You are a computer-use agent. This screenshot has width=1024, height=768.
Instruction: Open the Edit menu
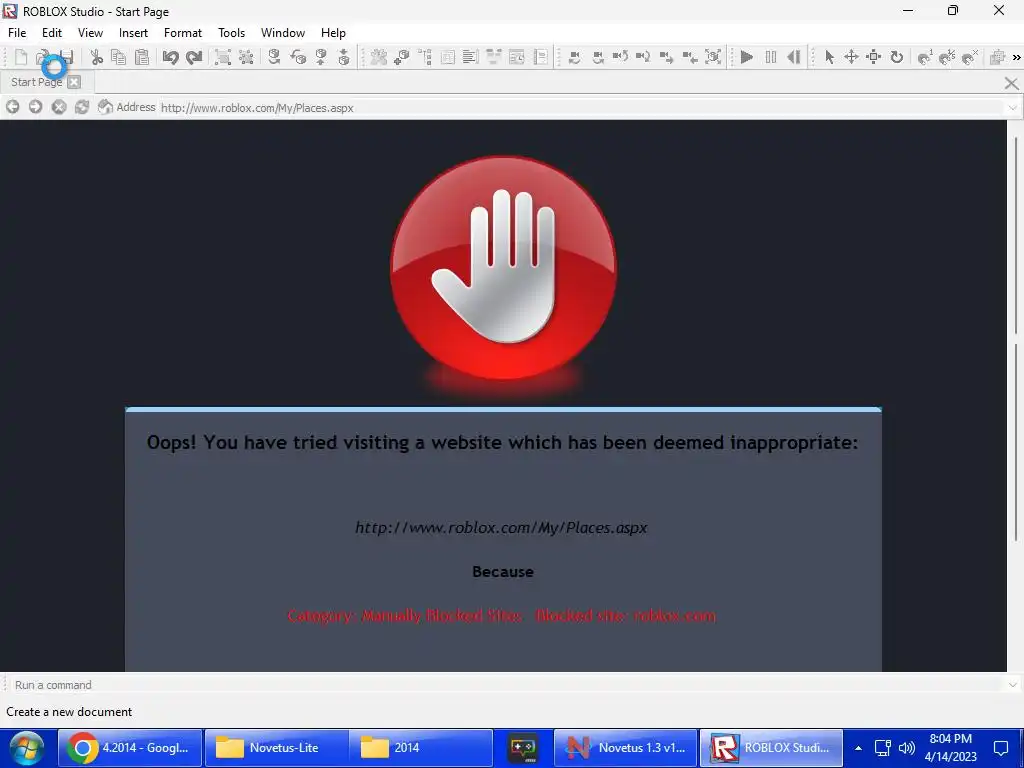click(52, 33)
